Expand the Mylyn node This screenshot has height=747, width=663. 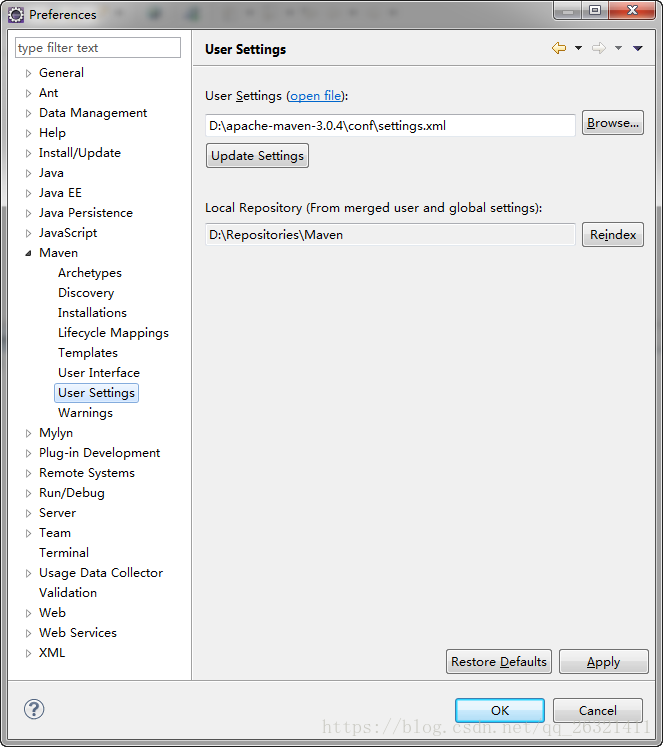coord(28,434)
